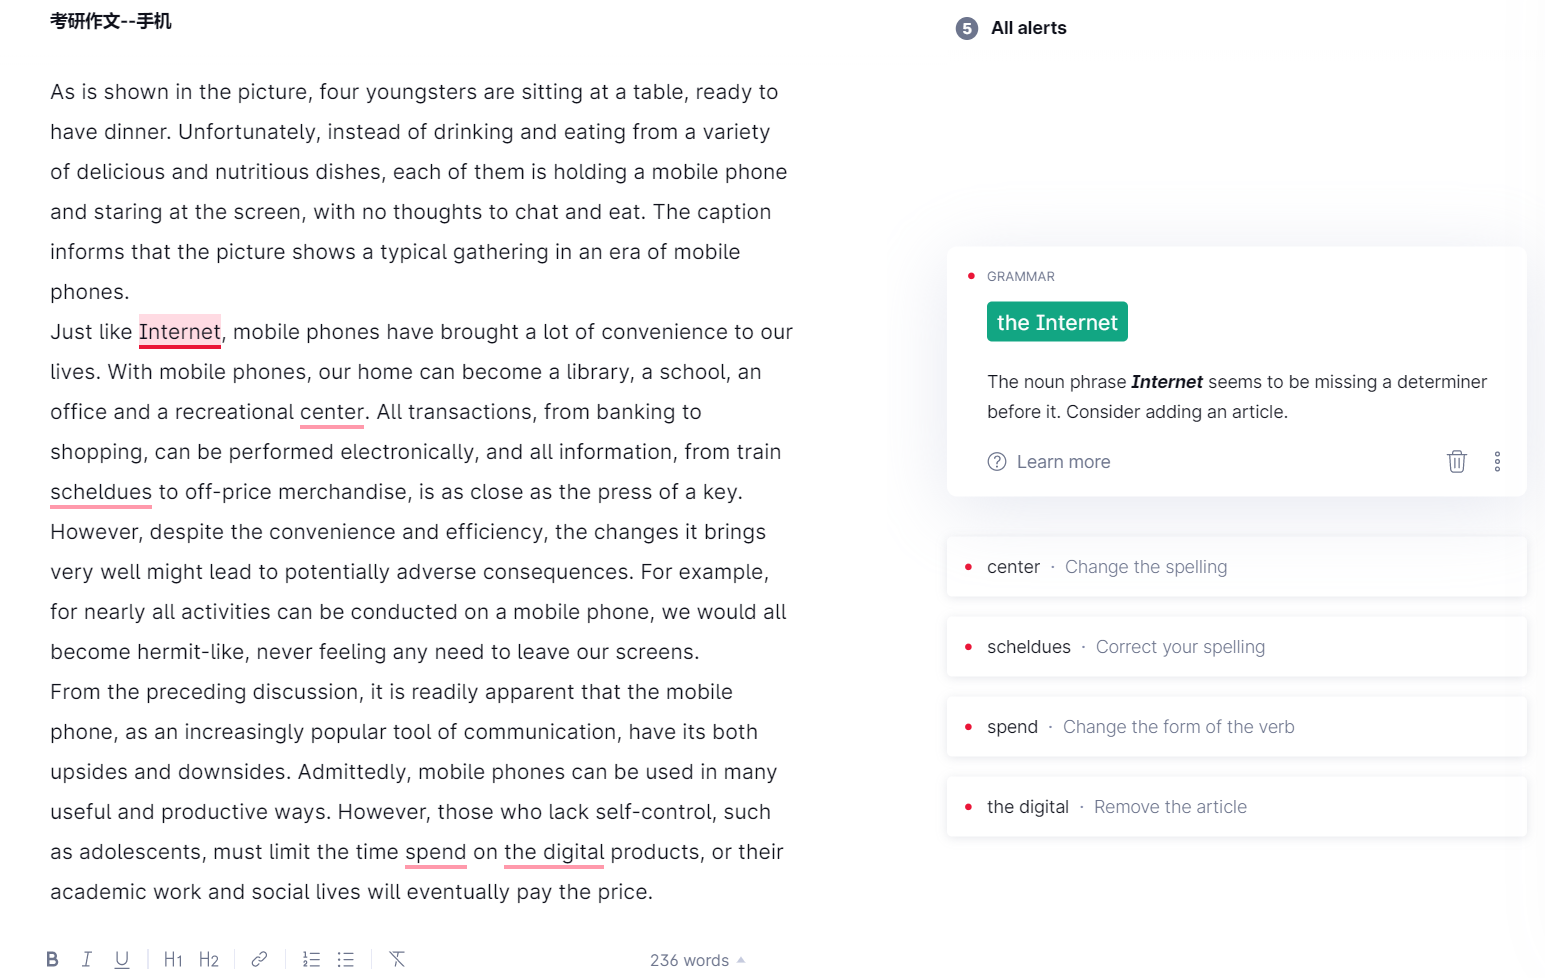
Task: Open the All alerts tab
Action: tap(1027, 28)
